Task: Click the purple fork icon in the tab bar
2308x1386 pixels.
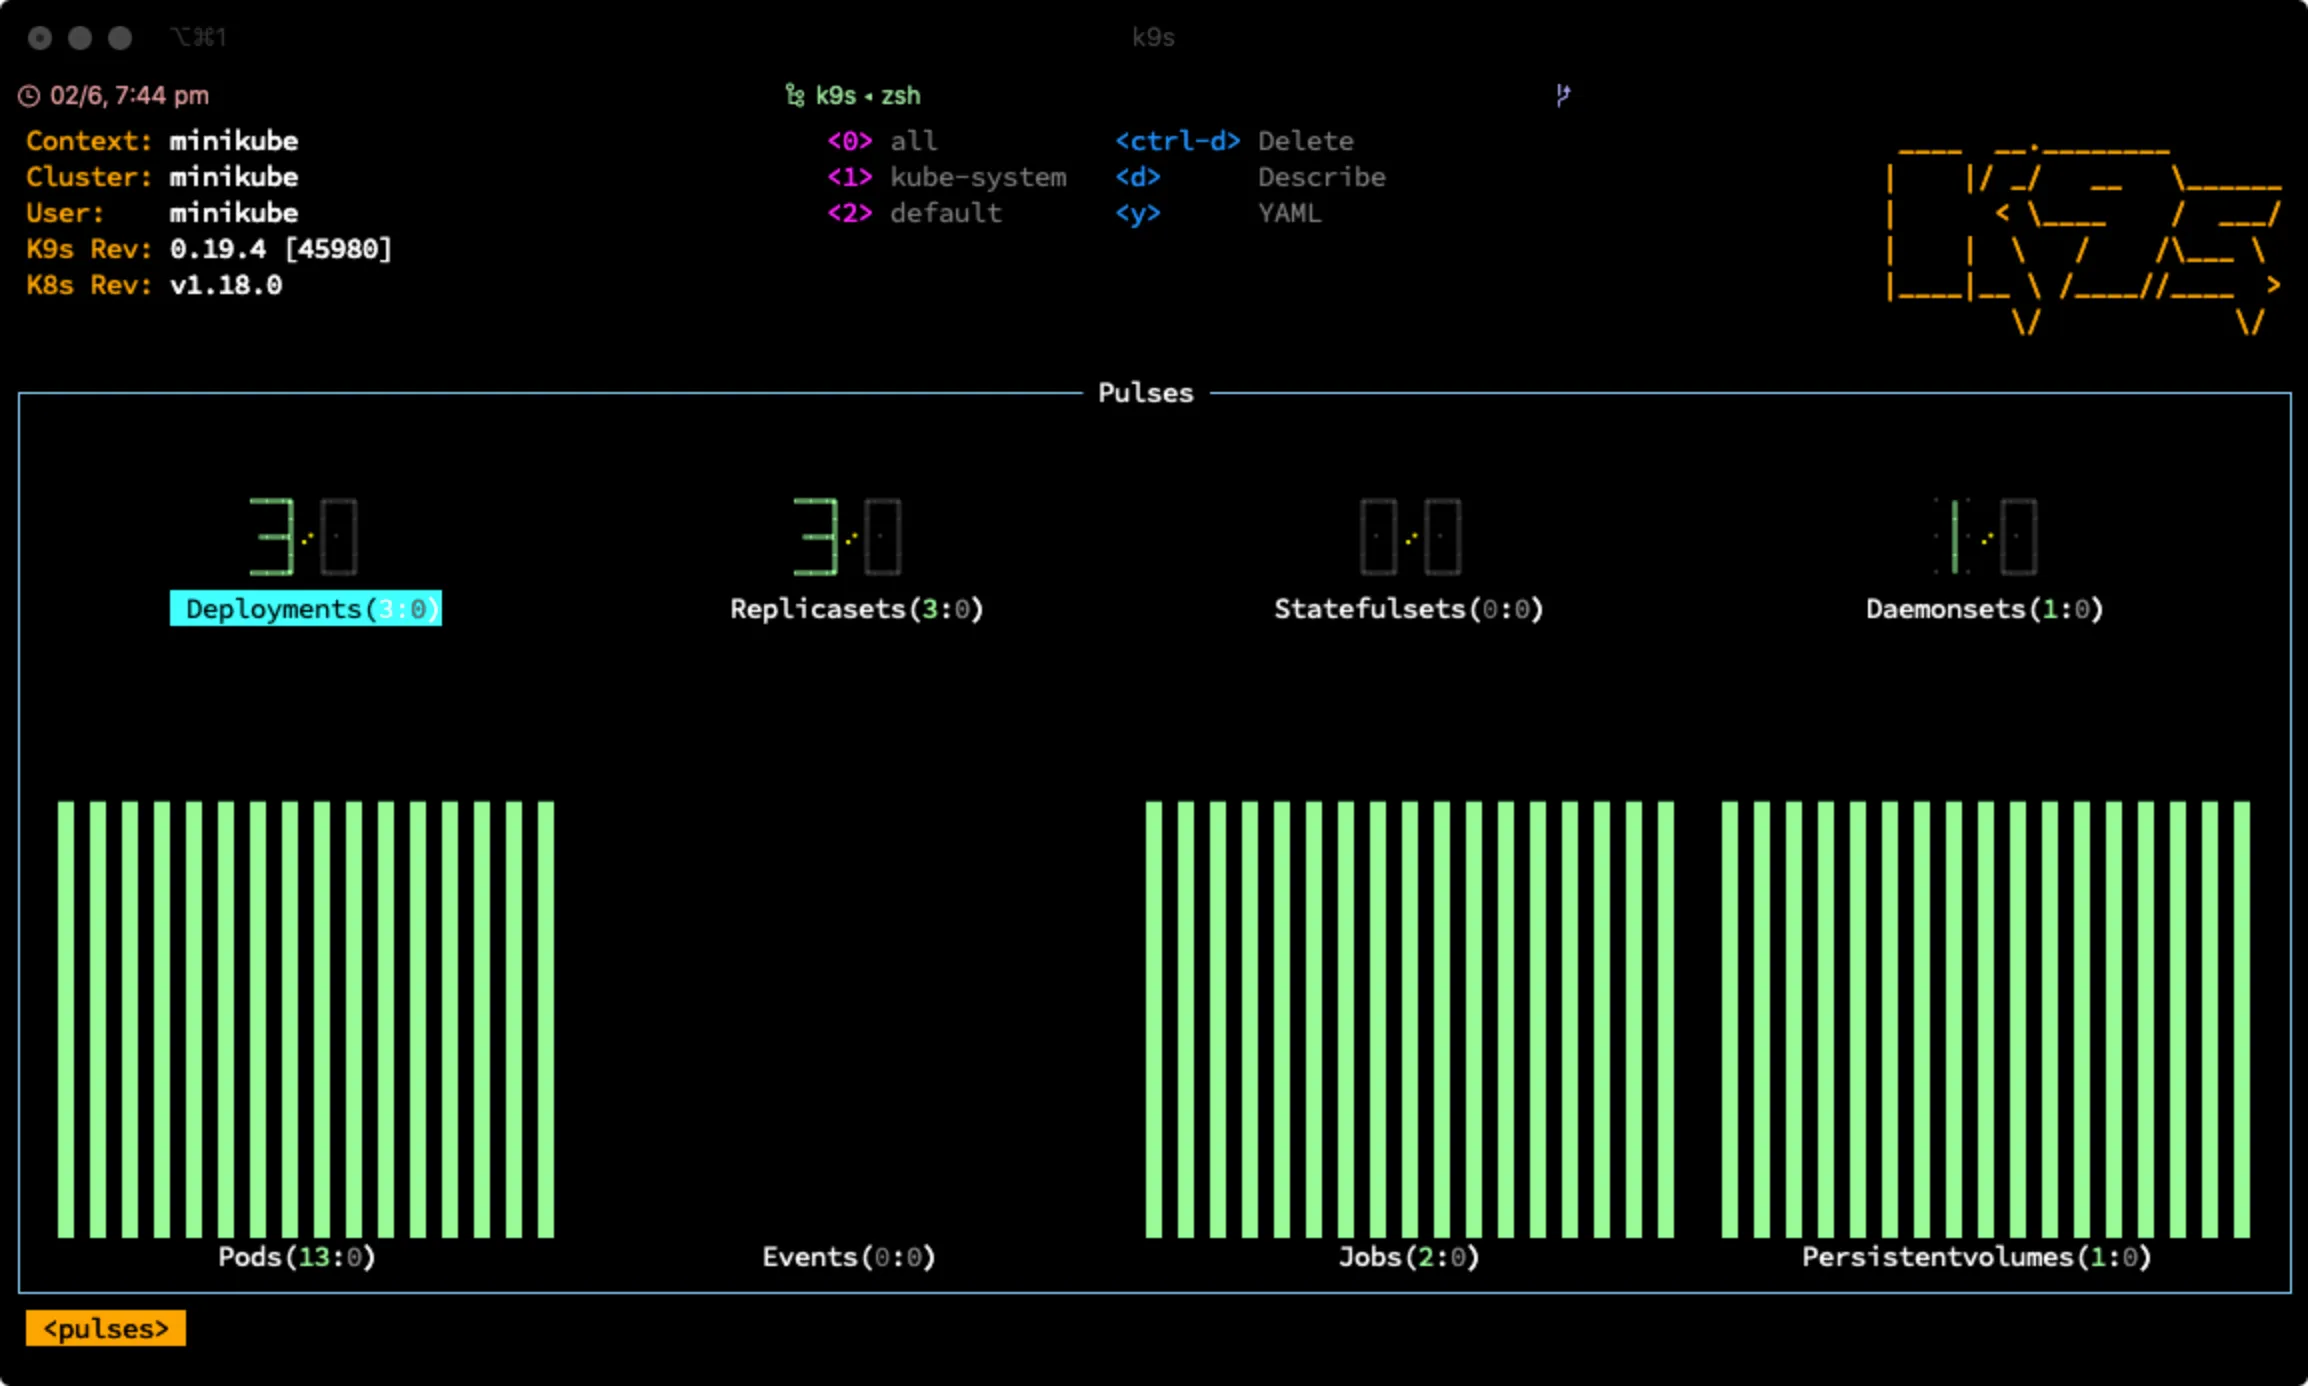Action: pyautogui.click(x=1563, y=95)
